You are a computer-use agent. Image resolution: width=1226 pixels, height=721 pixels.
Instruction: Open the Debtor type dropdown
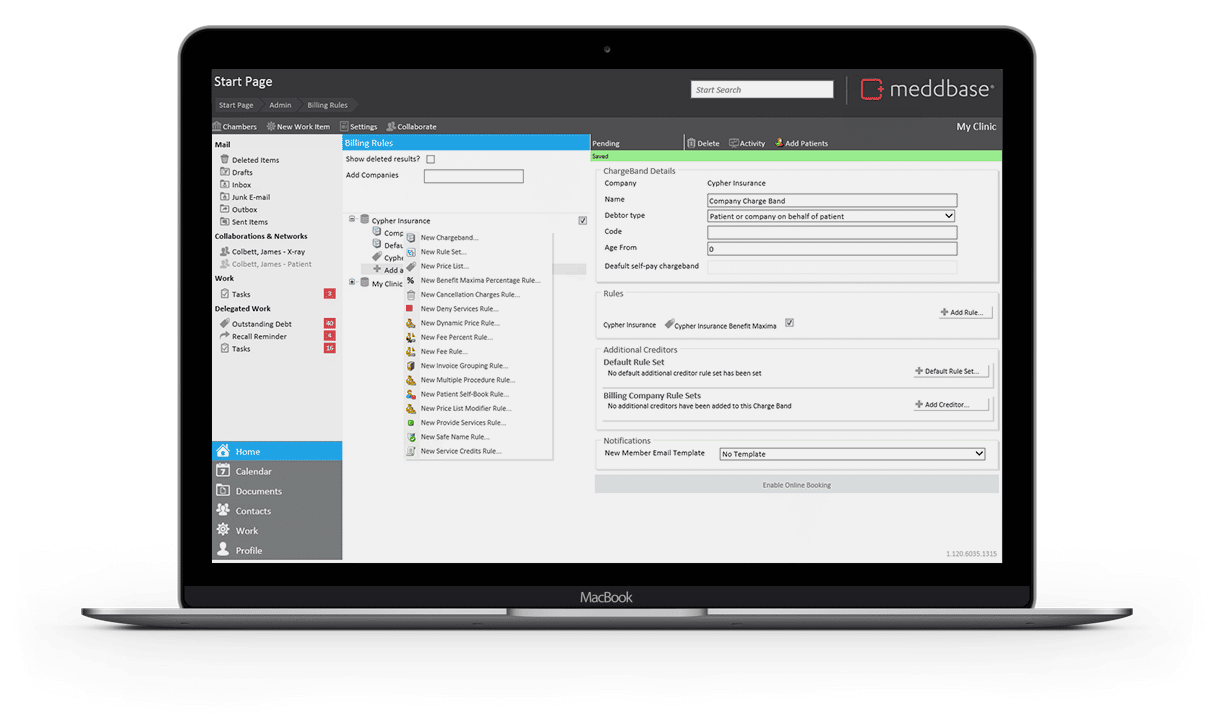tap(831, 216)
